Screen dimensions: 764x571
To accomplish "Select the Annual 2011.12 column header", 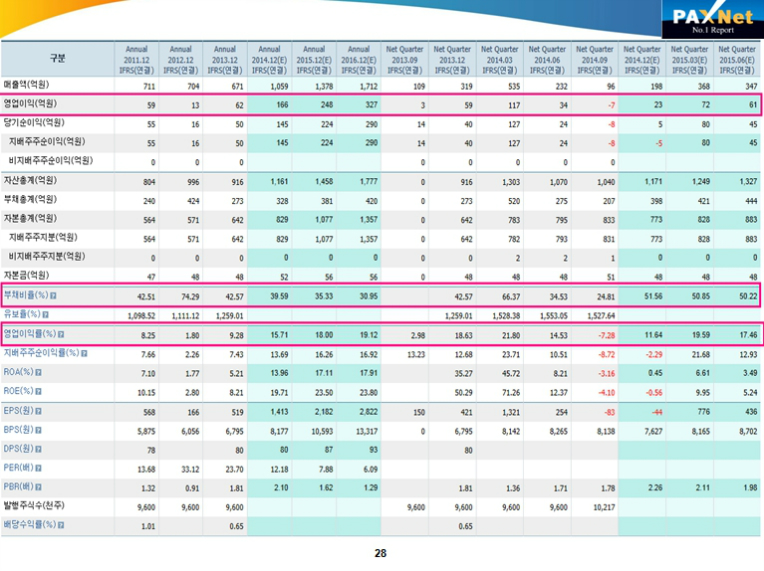I will (x=135, y=60).
